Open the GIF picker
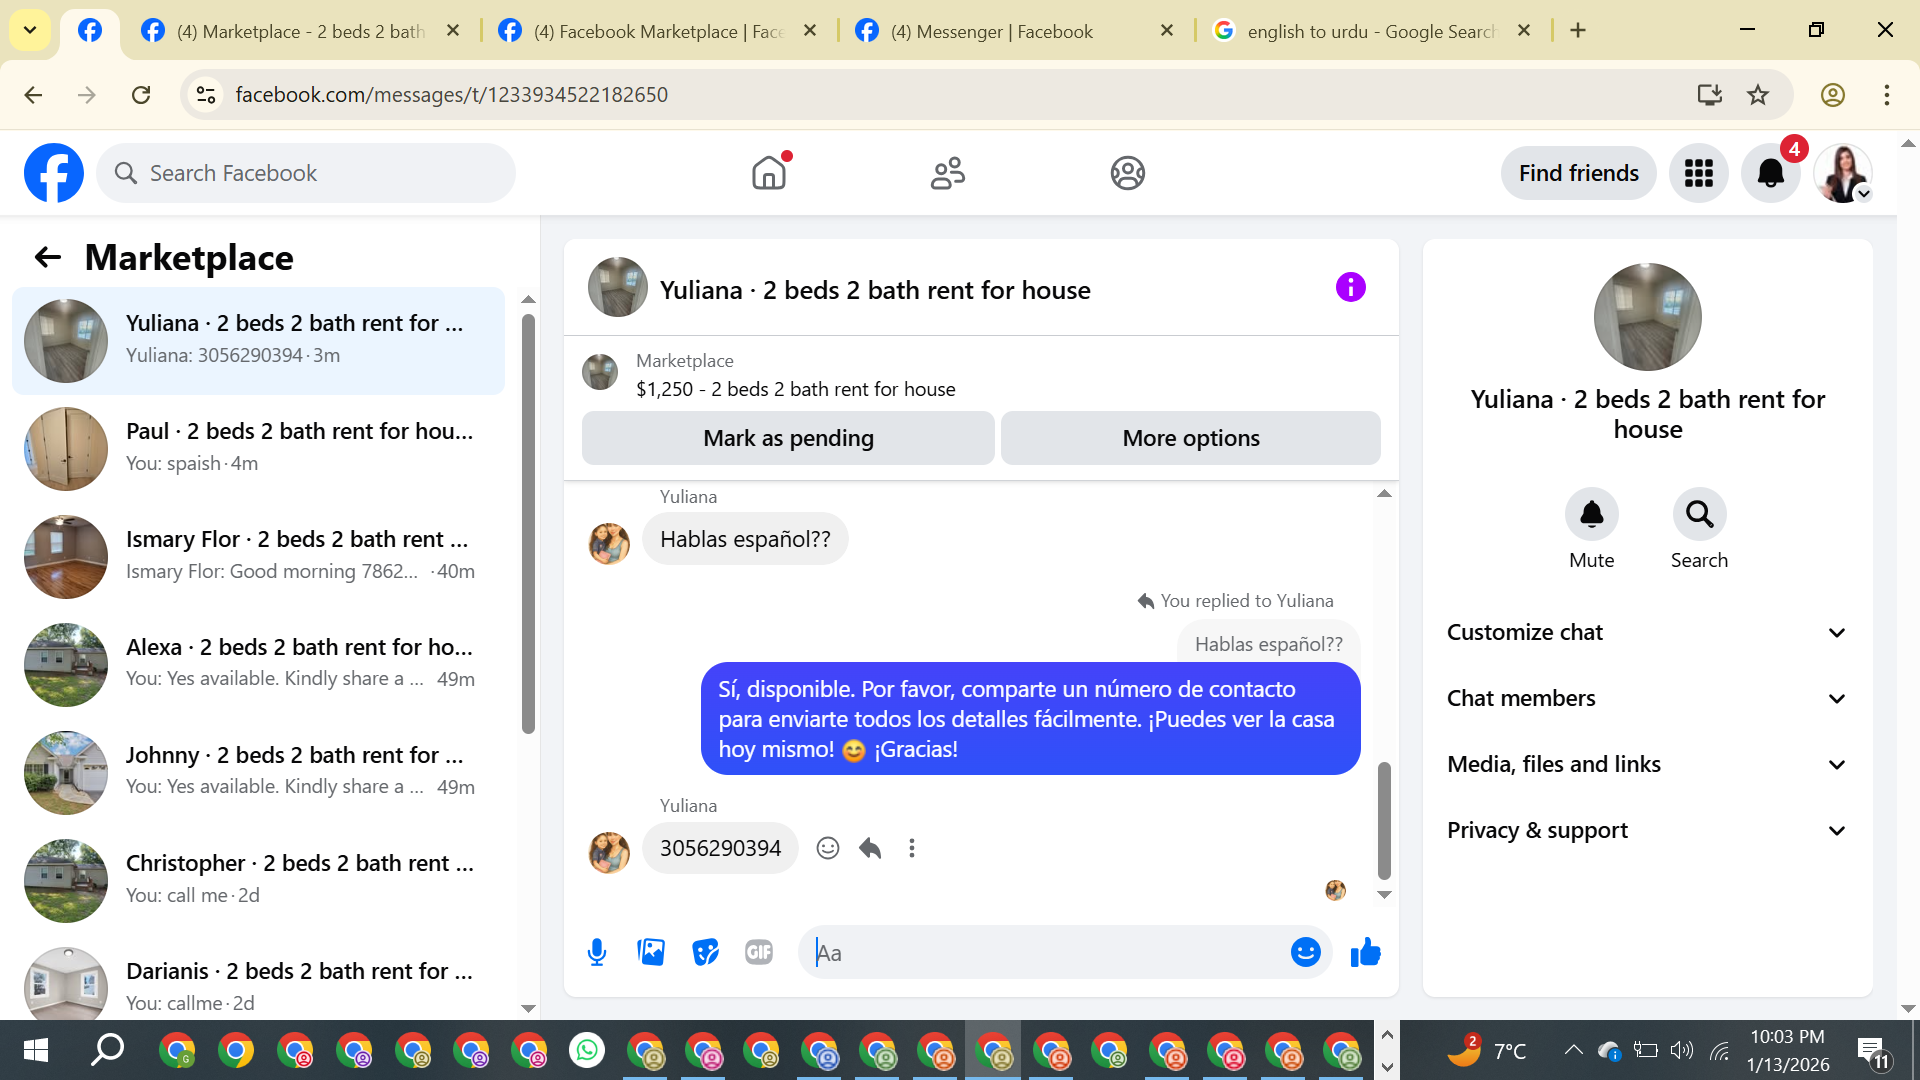The height and width of the screenshot is (1080, 1920). tap(759, 952)
